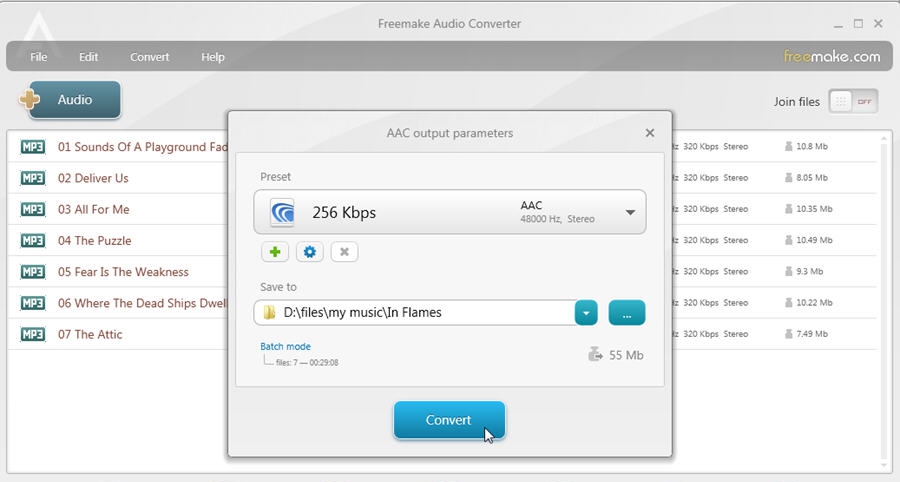Click MP3 icon of 03 All For Me
The width and height of the screenshot is (900, 482).
(33, 209)
